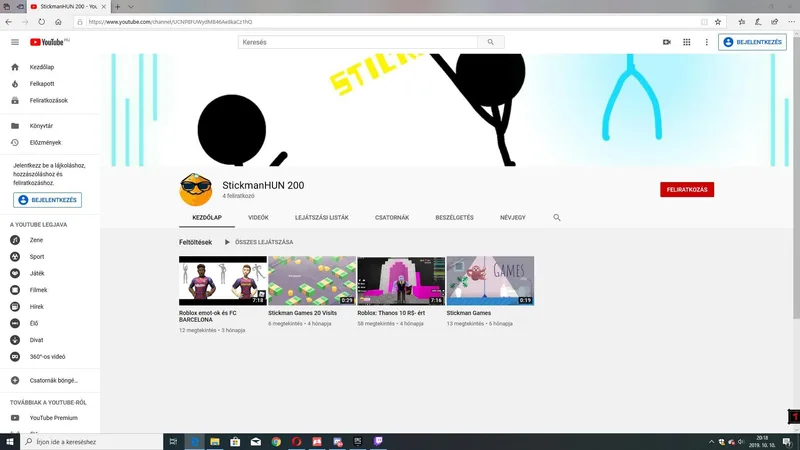Image resolution: width=800 pixels, height=450 pixels.
Task: Open the tab preview dropdown chevron
Action: tap(131, 7)
